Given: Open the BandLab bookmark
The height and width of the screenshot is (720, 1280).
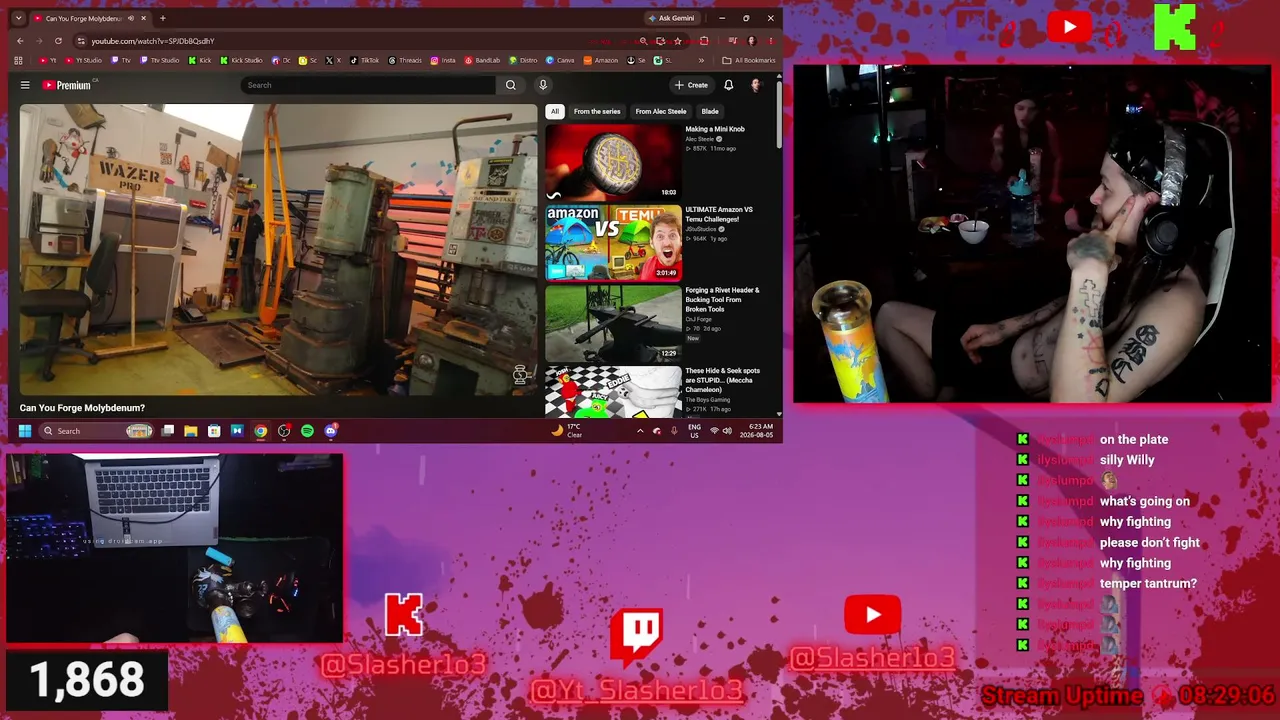Looking at the screenshot, I should pyautogui.click(x=483, y=60).
